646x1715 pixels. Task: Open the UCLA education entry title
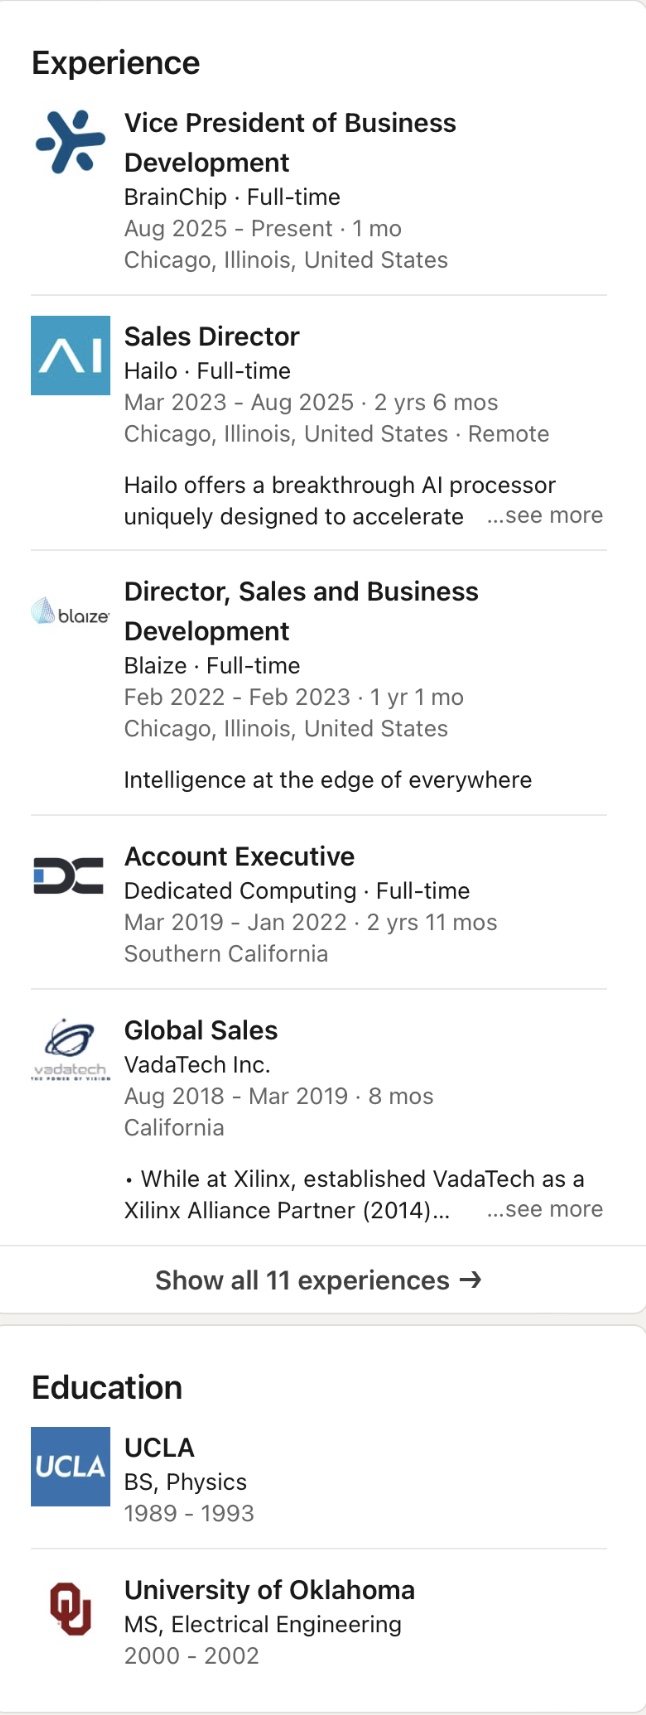[159, 1447]
